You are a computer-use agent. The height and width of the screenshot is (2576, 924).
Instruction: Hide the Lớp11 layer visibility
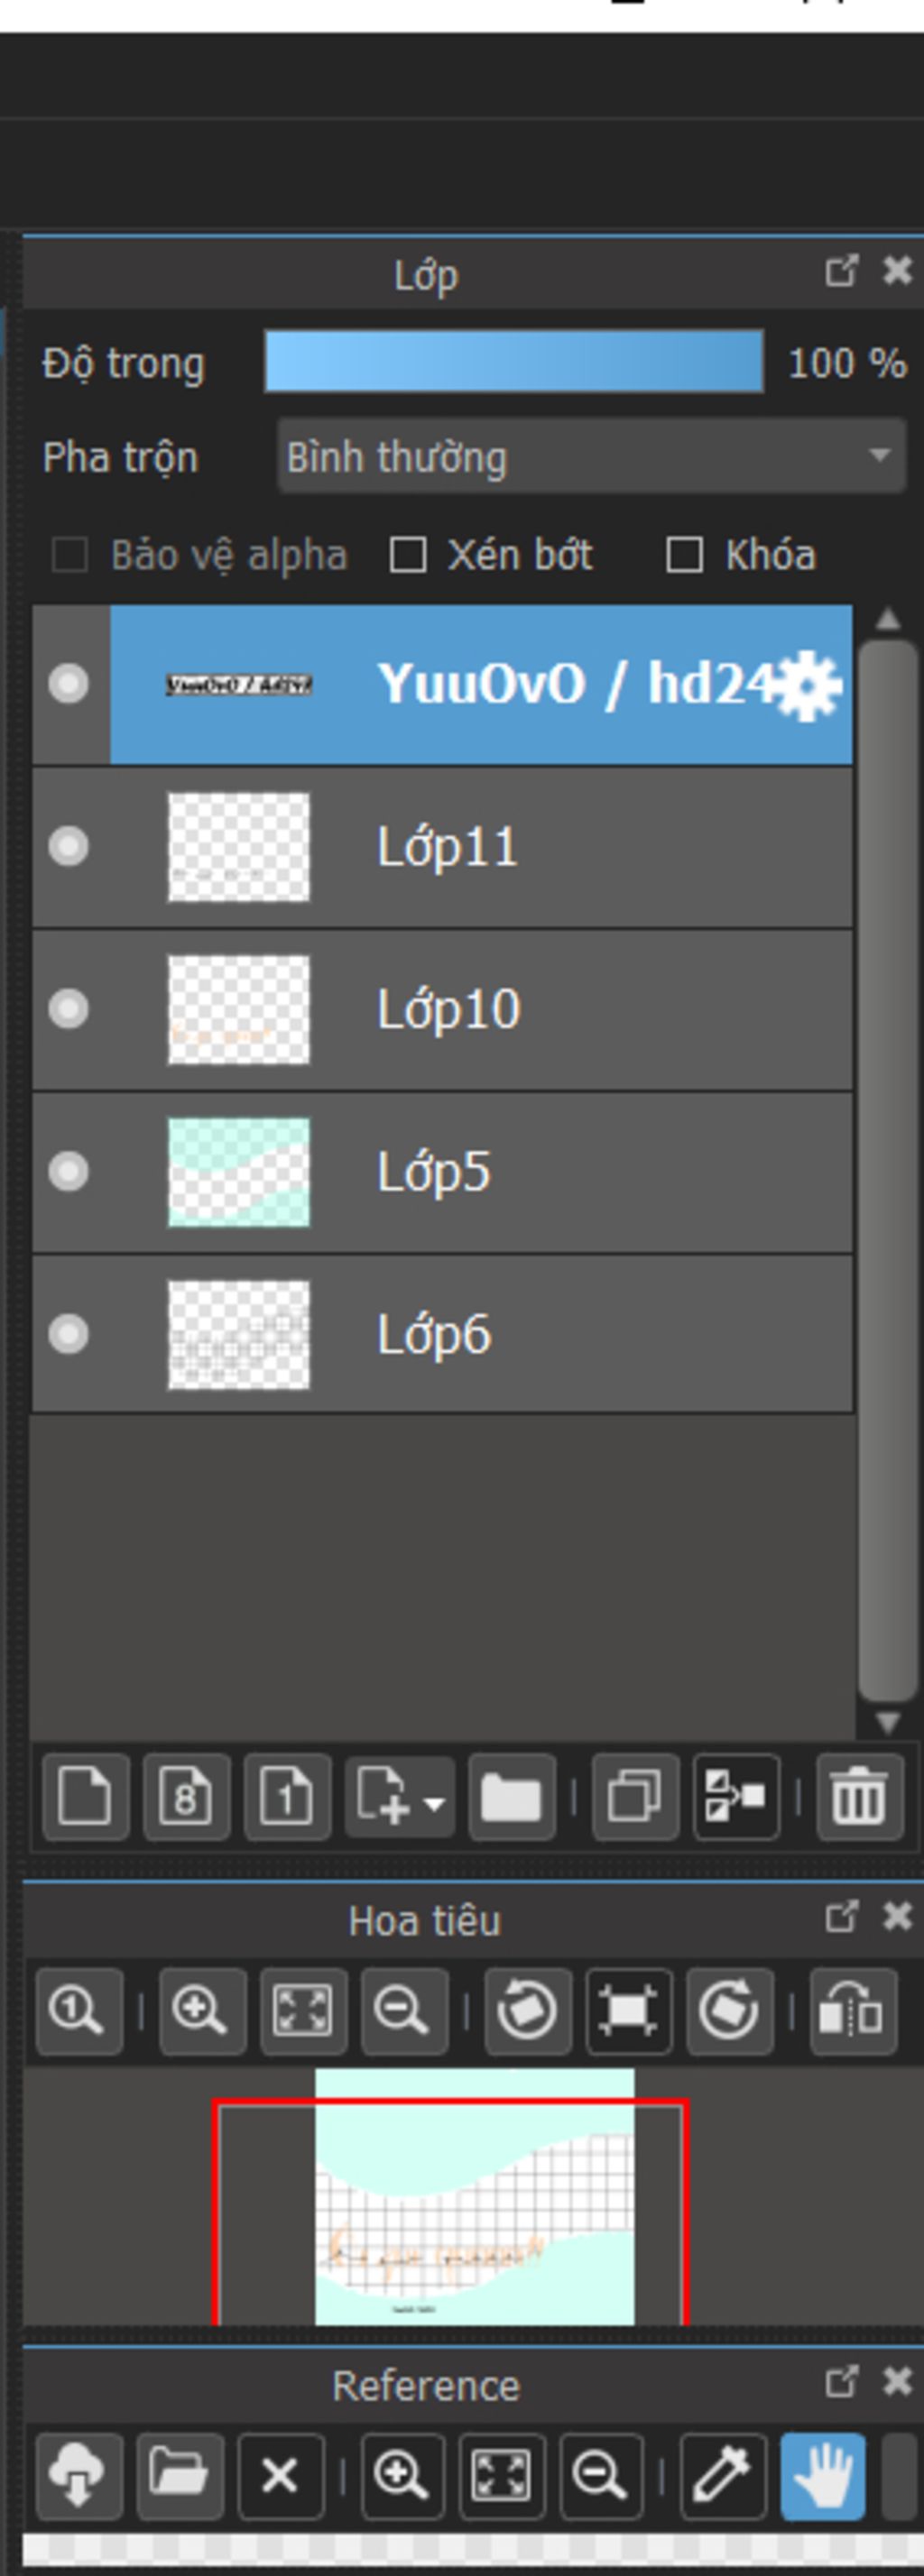[68, 846]
